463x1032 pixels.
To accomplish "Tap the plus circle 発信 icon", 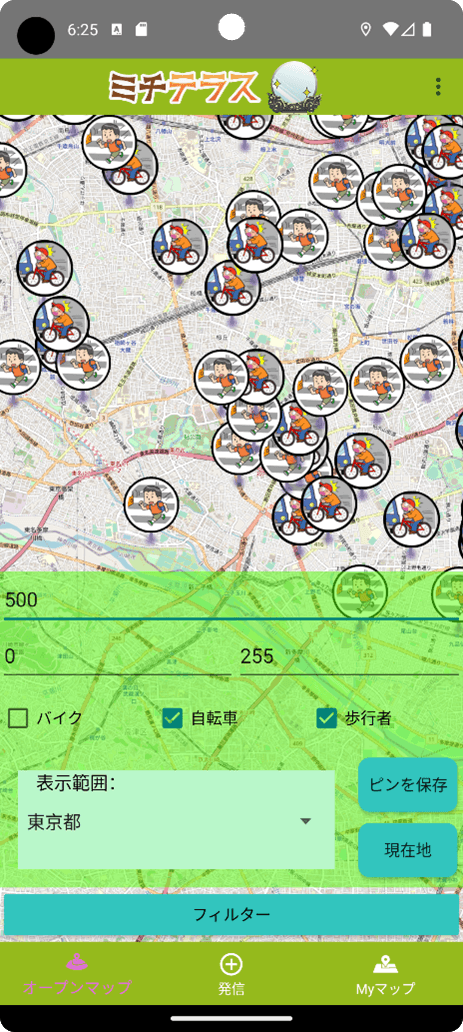I will [231, 964].
